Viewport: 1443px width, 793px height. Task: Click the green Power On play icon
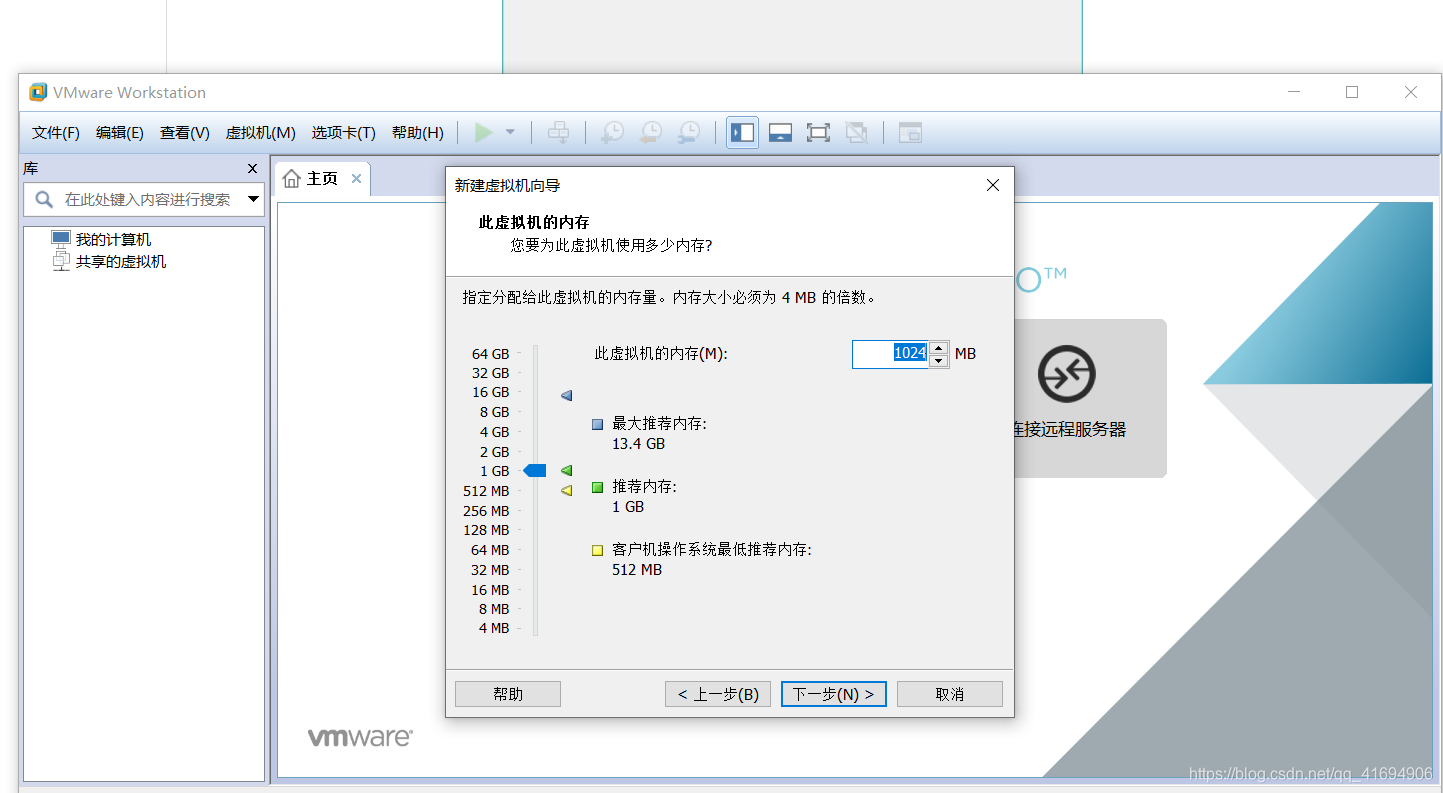click(x=484, y=132)
